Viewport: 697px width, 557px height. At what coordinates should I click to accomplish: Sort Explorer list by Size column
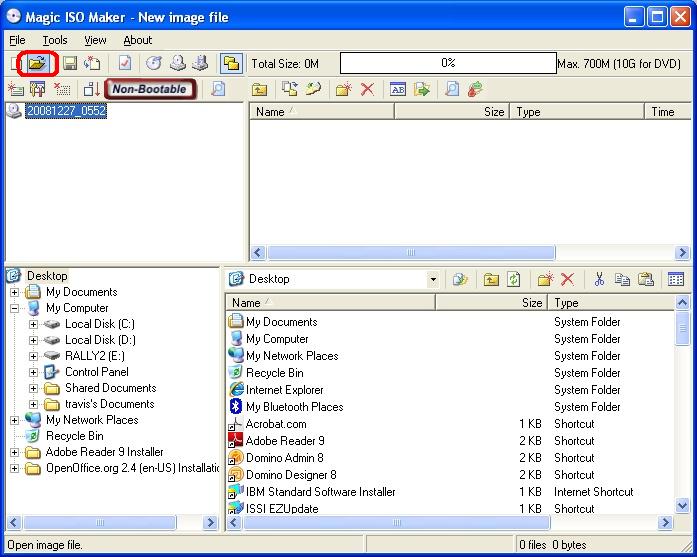tap(491, 303)
